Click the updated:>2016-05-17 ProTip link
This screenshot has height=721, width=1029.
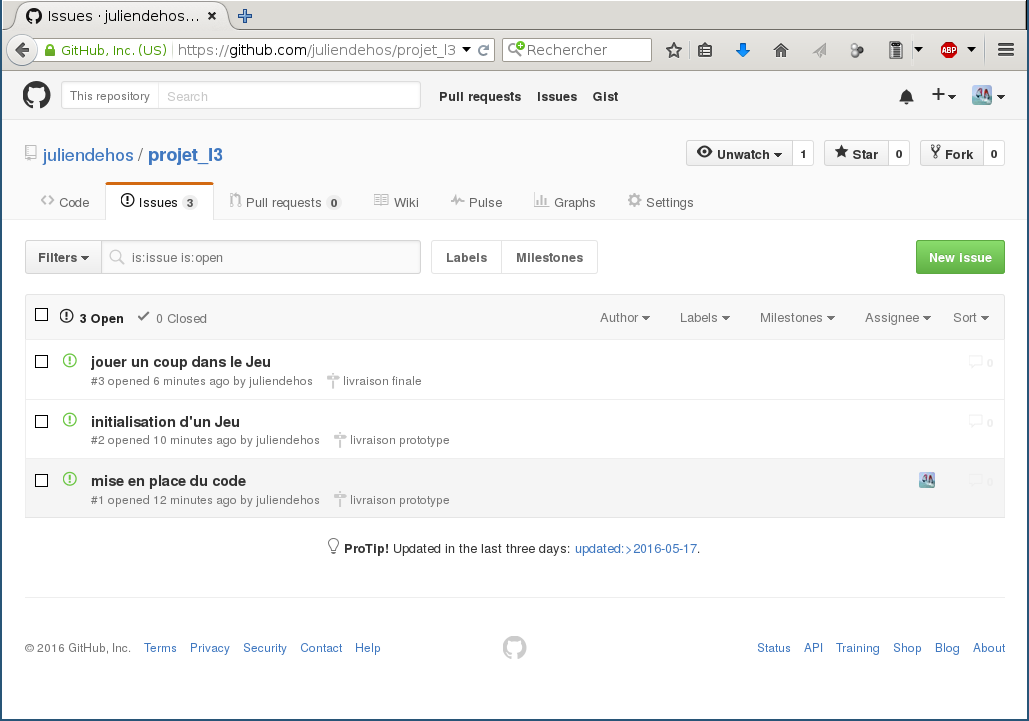tap(636, 548)
